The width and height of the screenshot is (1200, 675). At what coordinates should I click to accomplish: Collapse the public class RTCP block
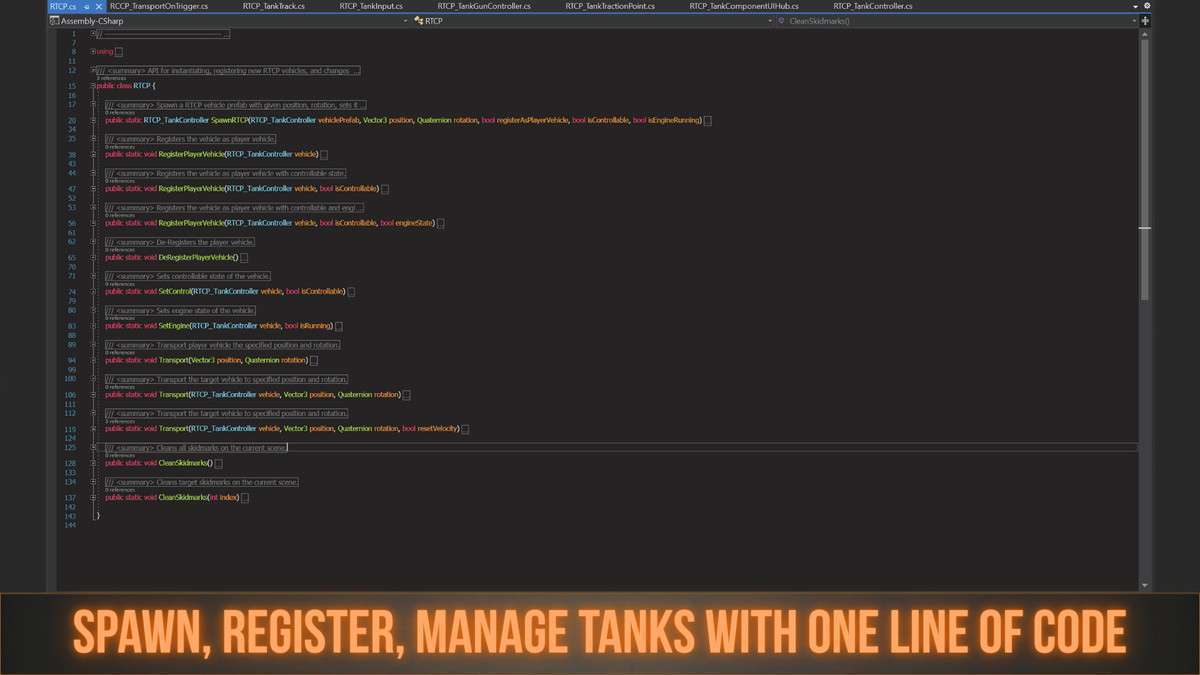pyautogui.click(x=93, y=86)
